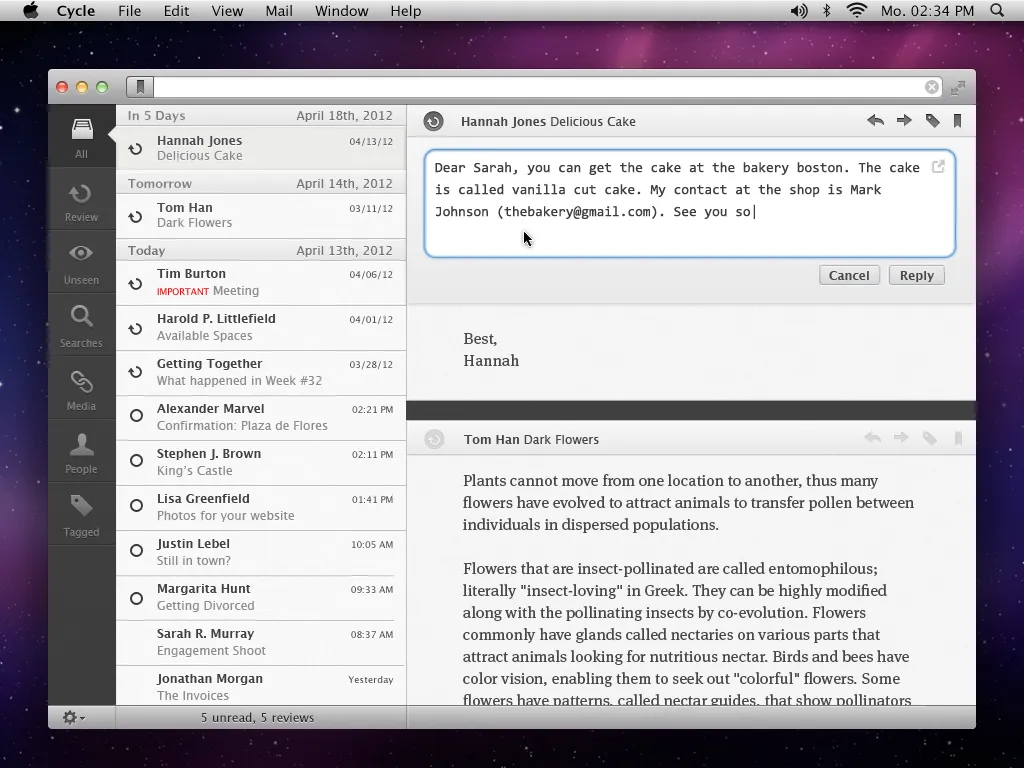
Task: Forward the Delicious Cake message
Action: tap(904, 121)
